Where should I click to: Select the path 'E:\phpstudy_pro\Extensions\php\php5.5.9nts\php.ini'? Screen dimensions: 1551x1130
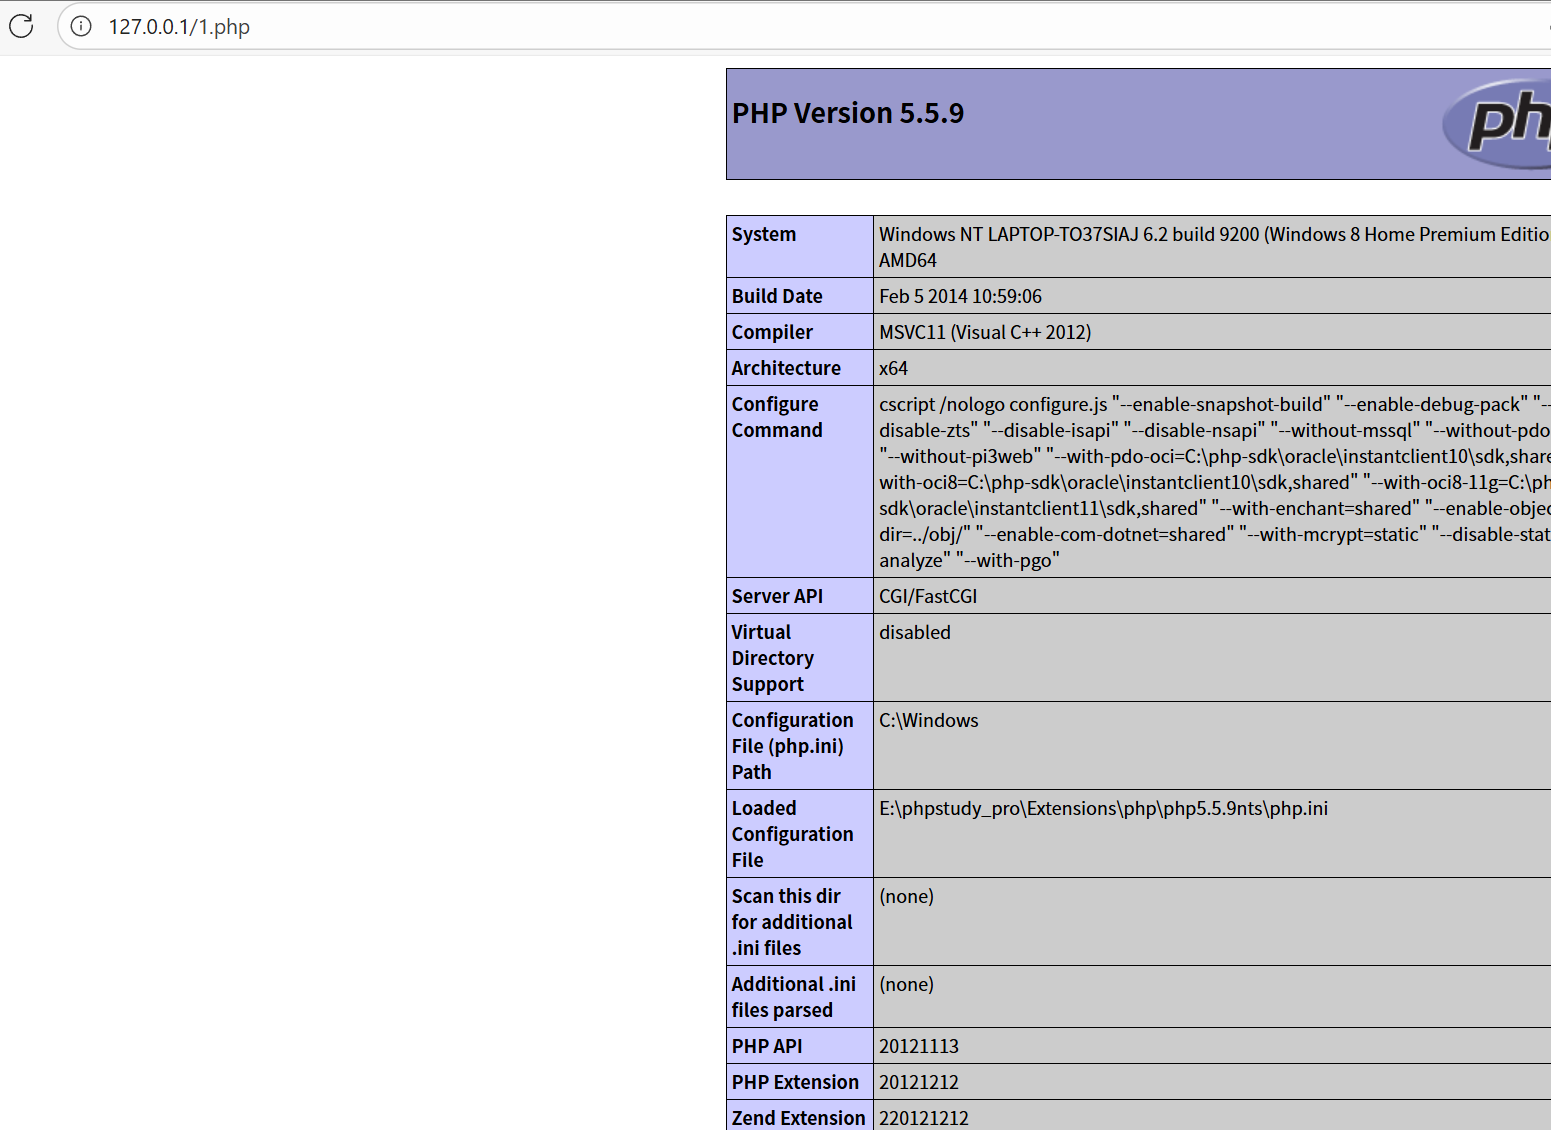(x=1103, y=808)
